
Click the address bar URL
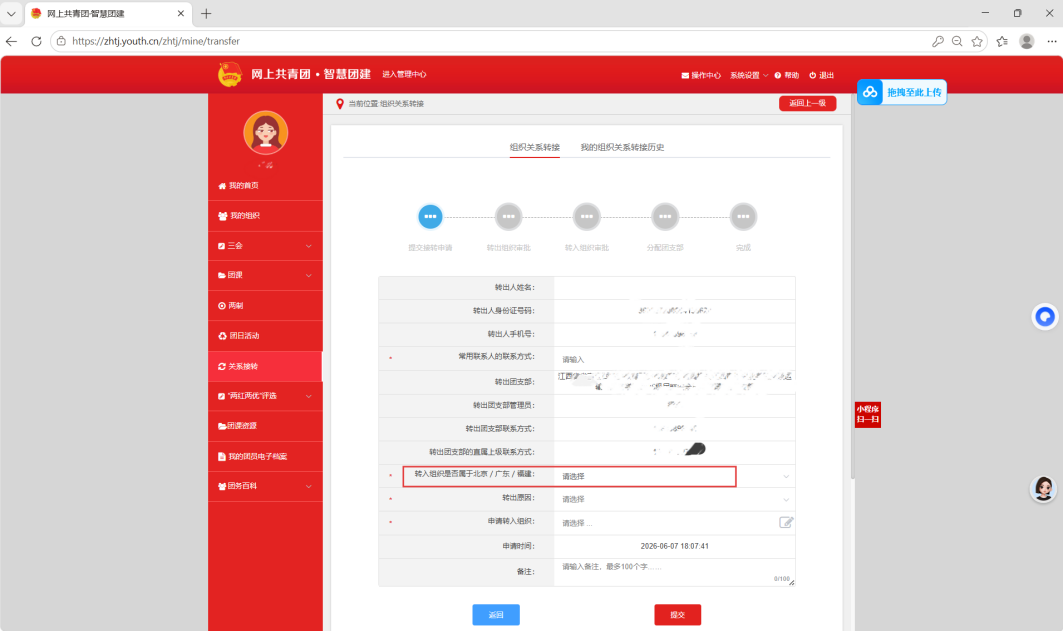click(x=156, y=41)
